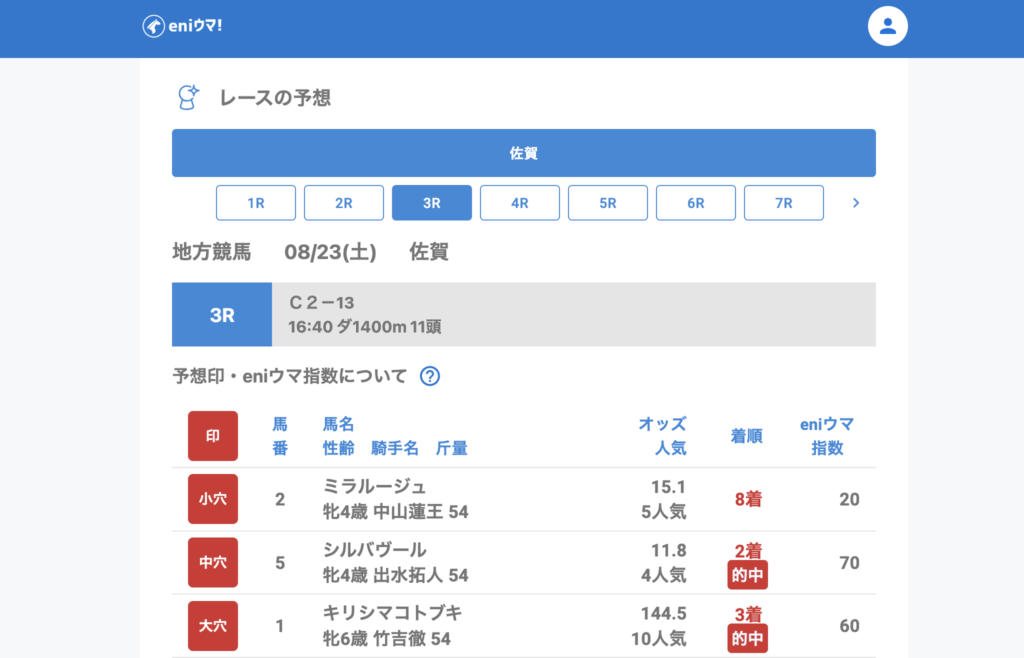The image size is (1024, 658).
Task: Click the 小穴 mark badge
Action: pyautogui.click(x=213, y=499)
